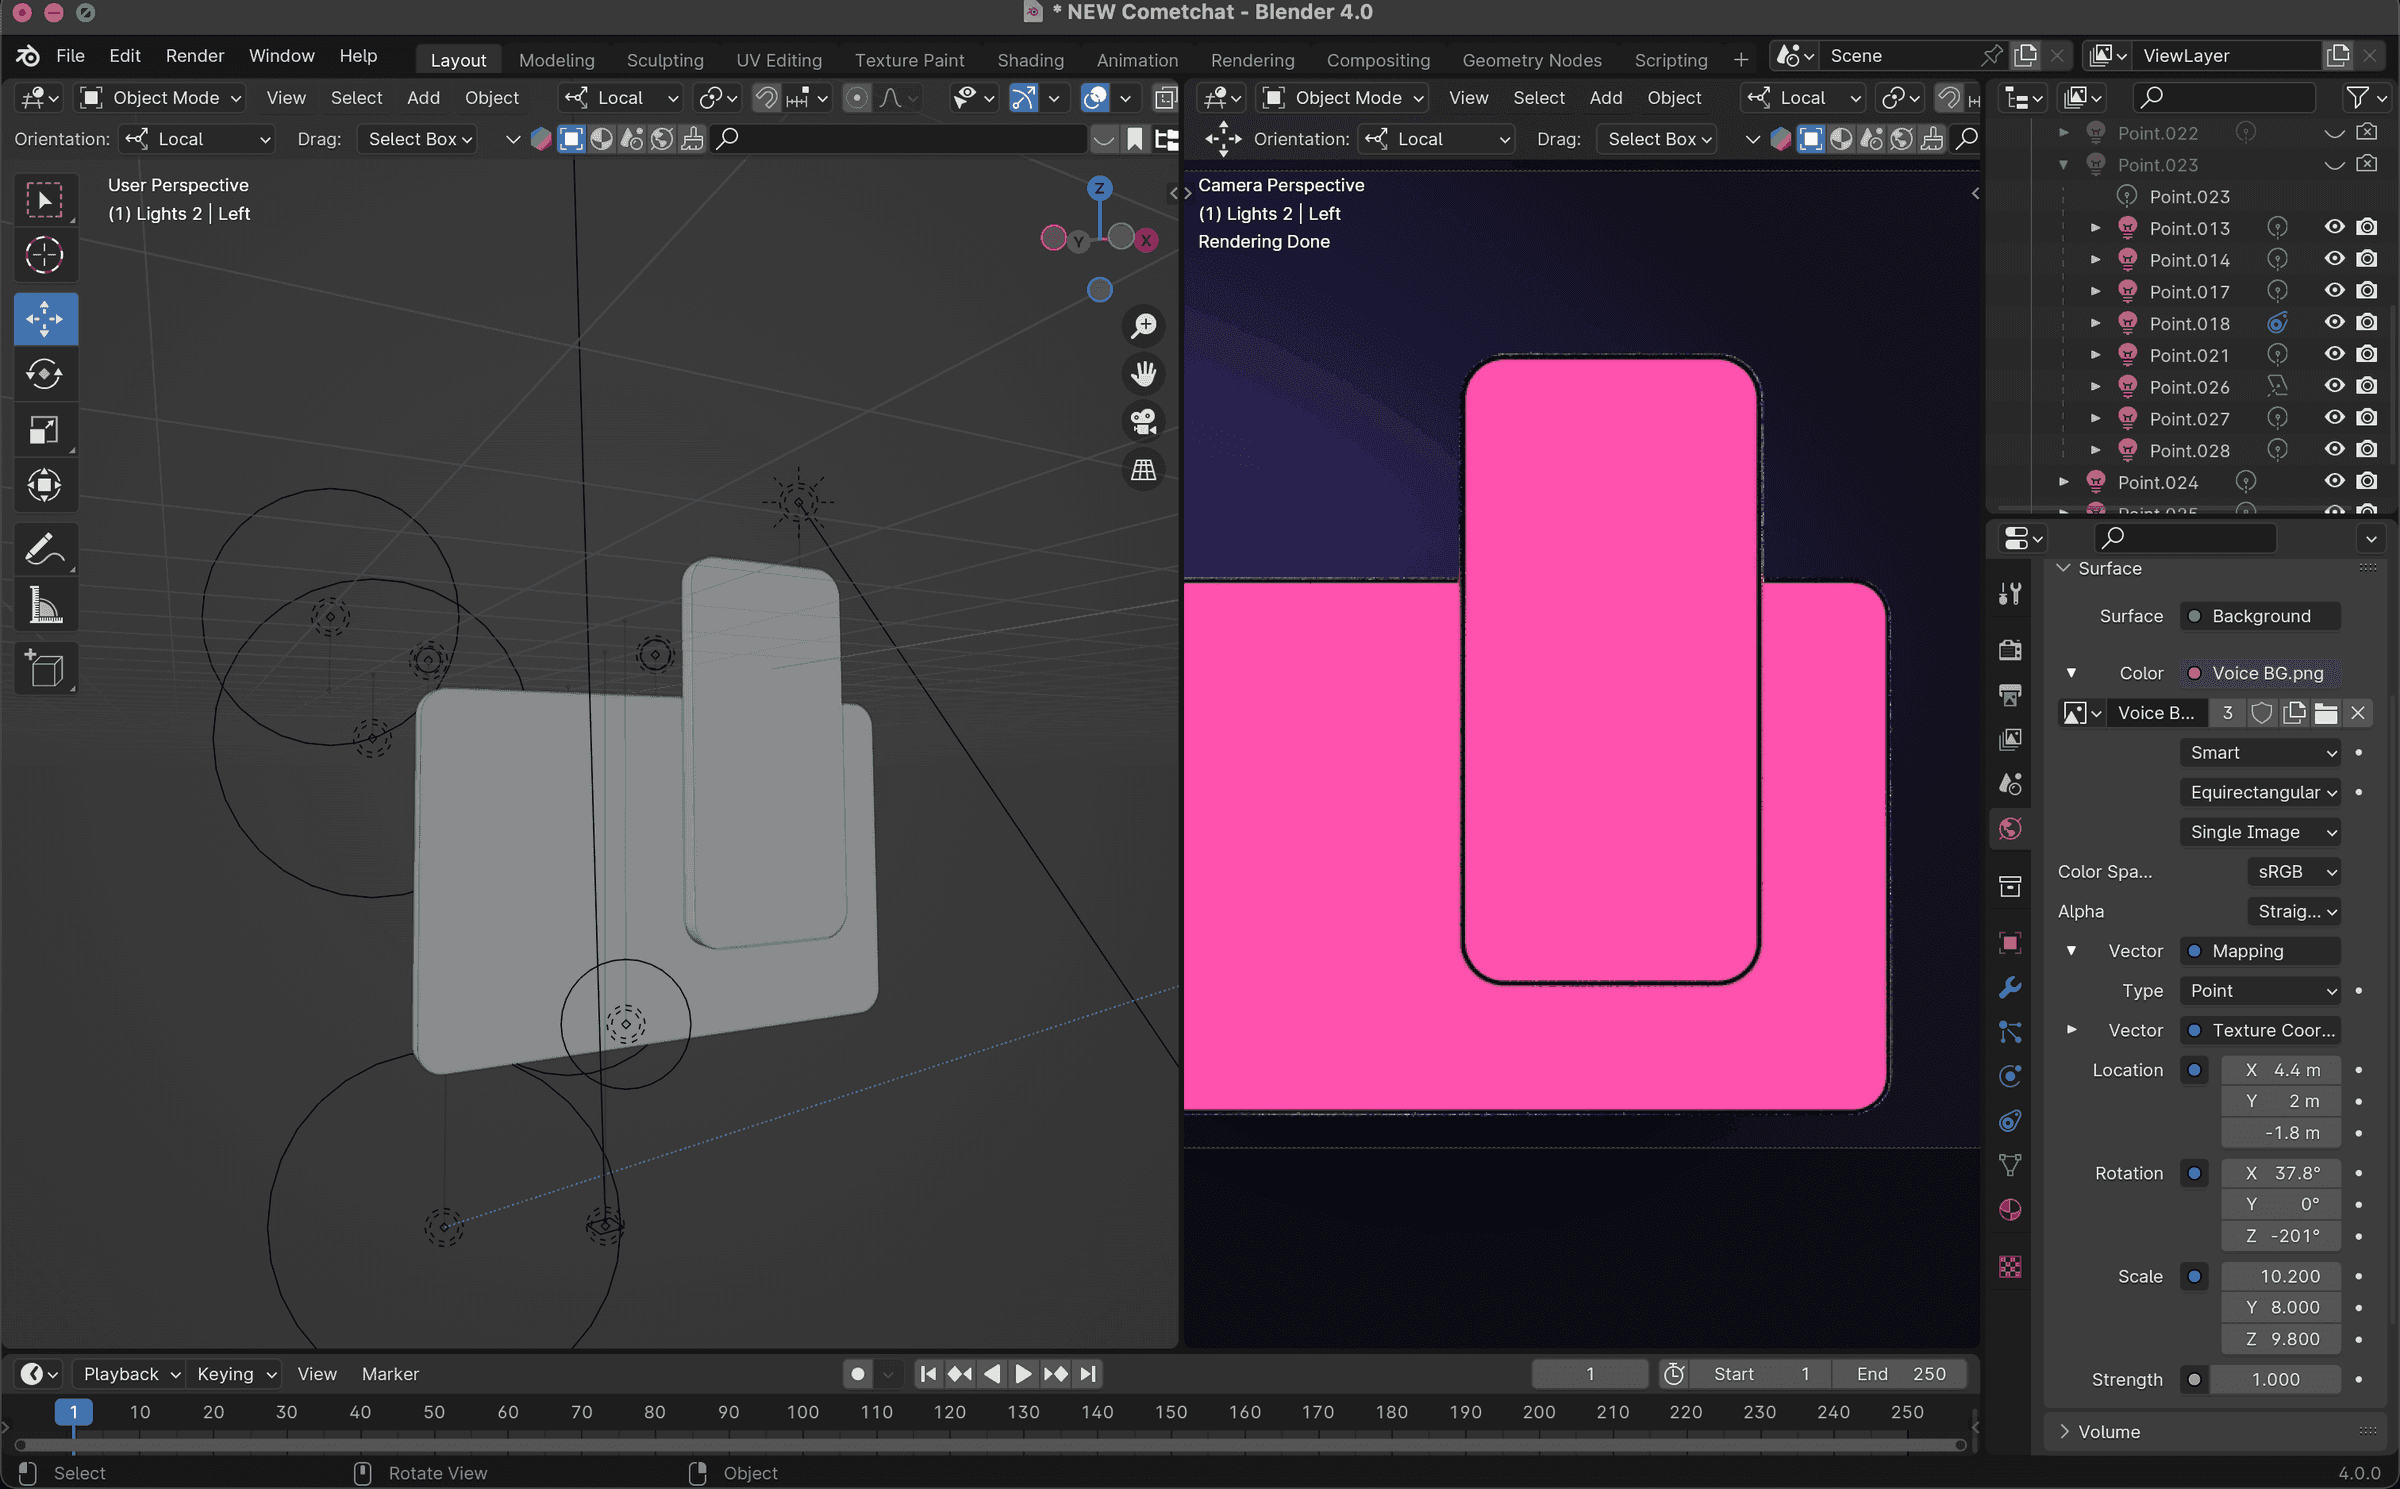Select the Add Cube tool
The width and height of the screenshot is (2400, 1489).
[45, 670]
